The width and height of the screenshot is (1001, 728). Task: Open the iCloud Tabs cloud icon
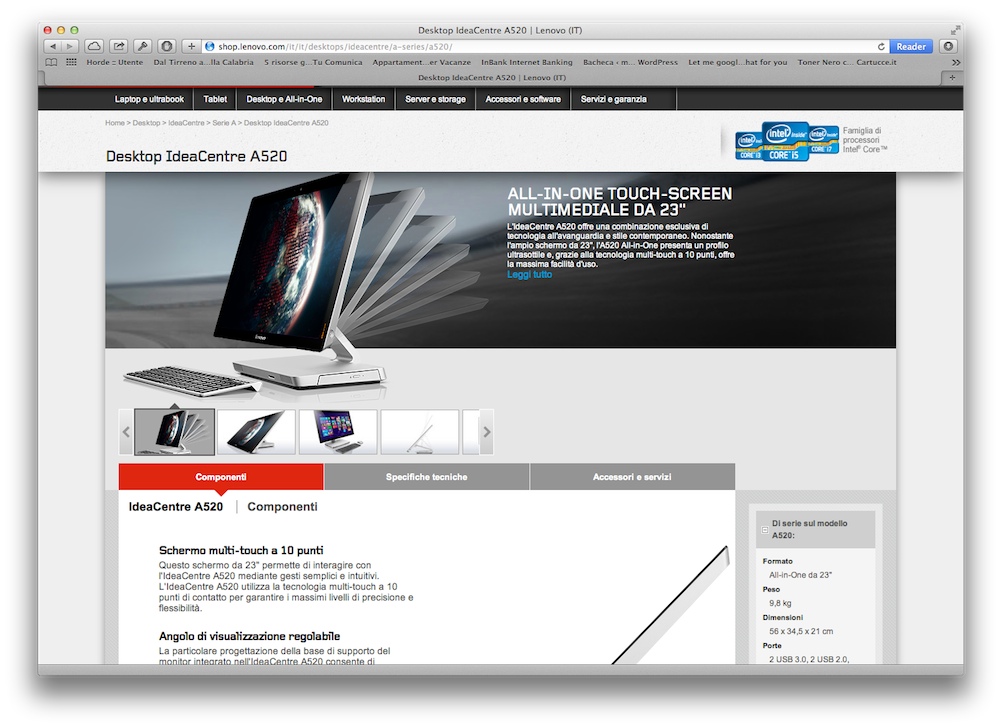click(x=94, y=47)
